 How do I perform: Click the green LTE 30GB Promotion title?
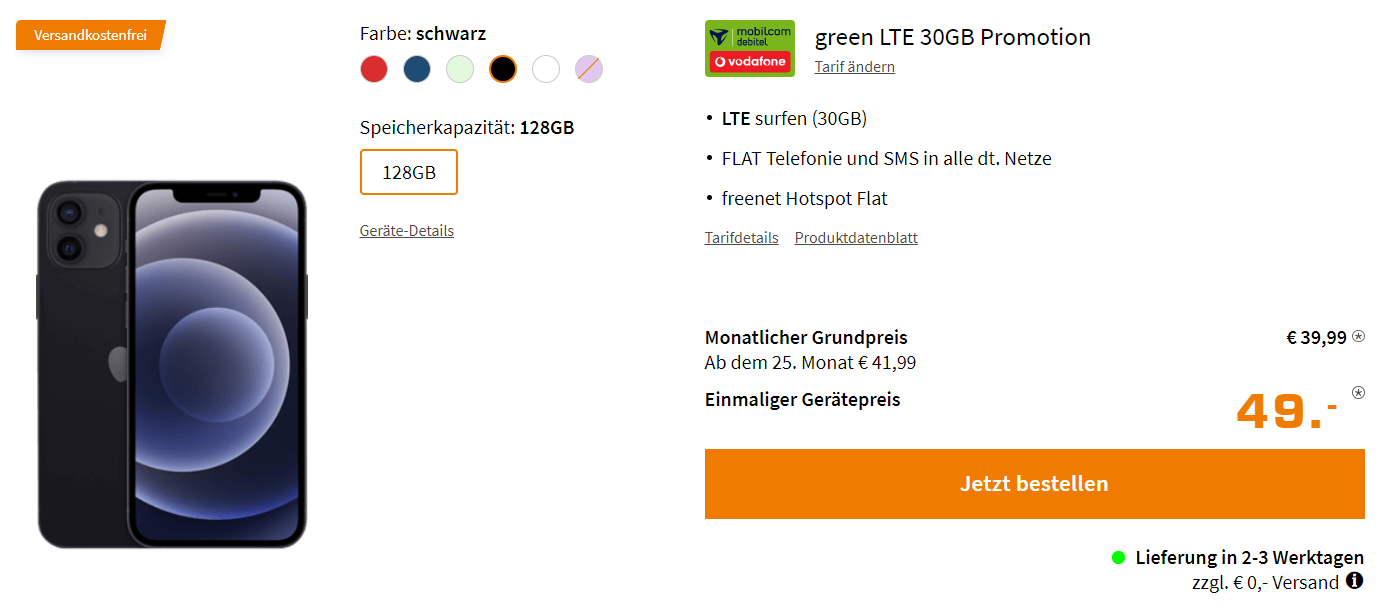coord(953,37)
